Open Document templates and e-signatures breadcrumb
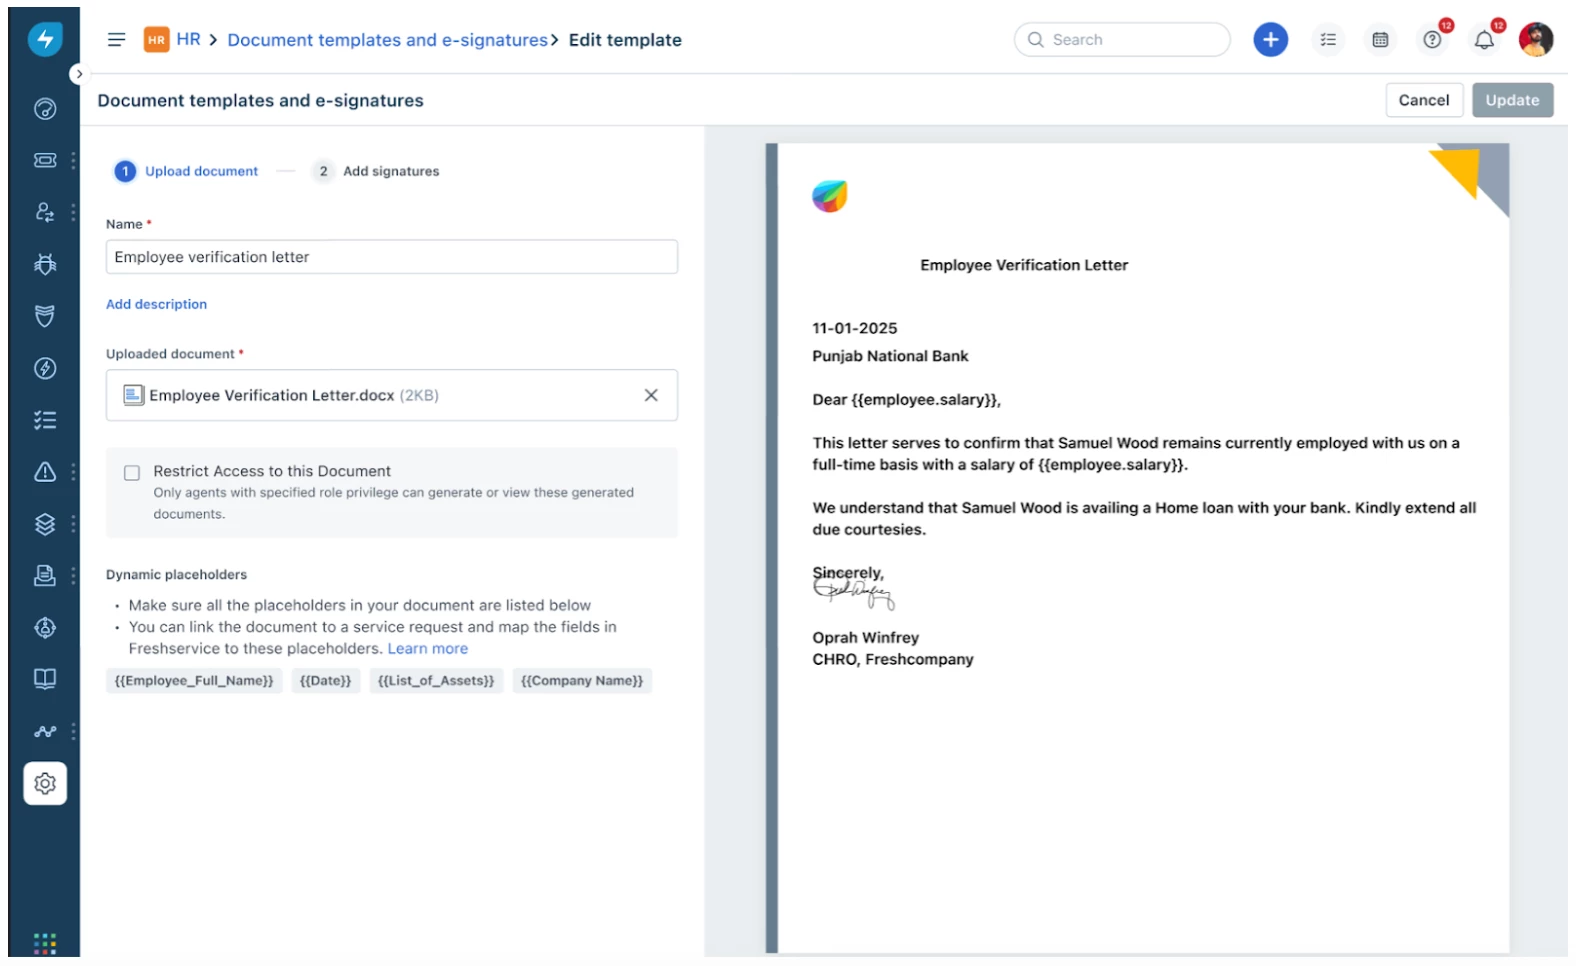The height and width of the screenshot is (966, 1576). pyautogui.click(x=388, y=40)
